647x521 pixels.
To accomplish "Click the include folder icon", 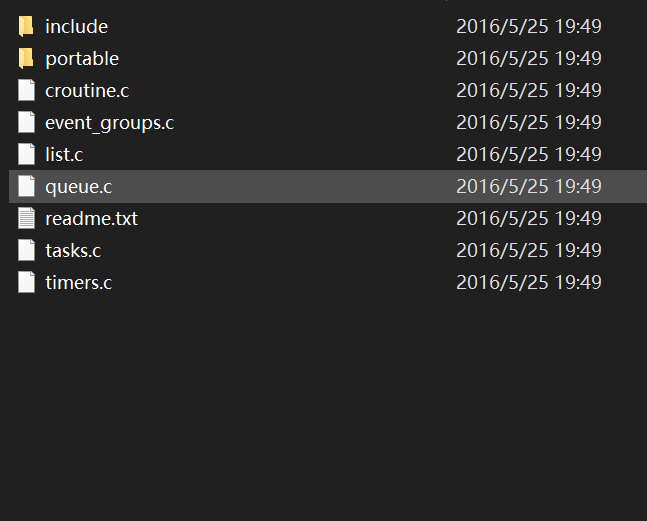I will click(26, 27).
